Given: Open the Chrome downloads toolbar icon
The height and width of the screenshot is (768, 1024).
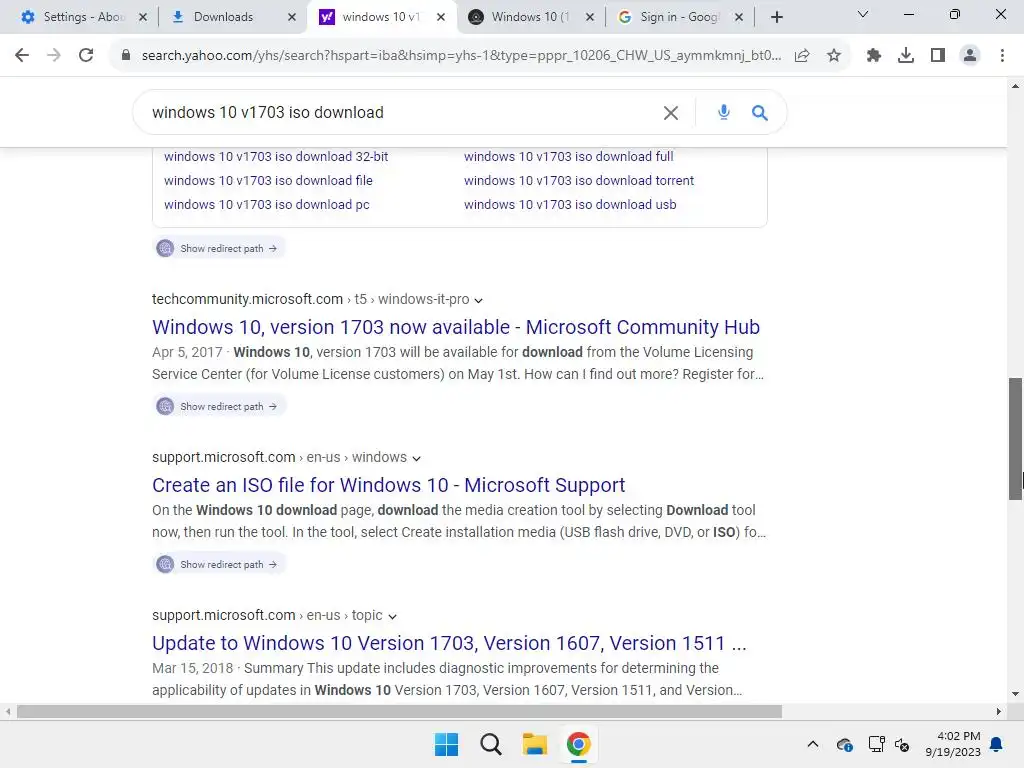Looking at the screenshot, I should (906, 56).
